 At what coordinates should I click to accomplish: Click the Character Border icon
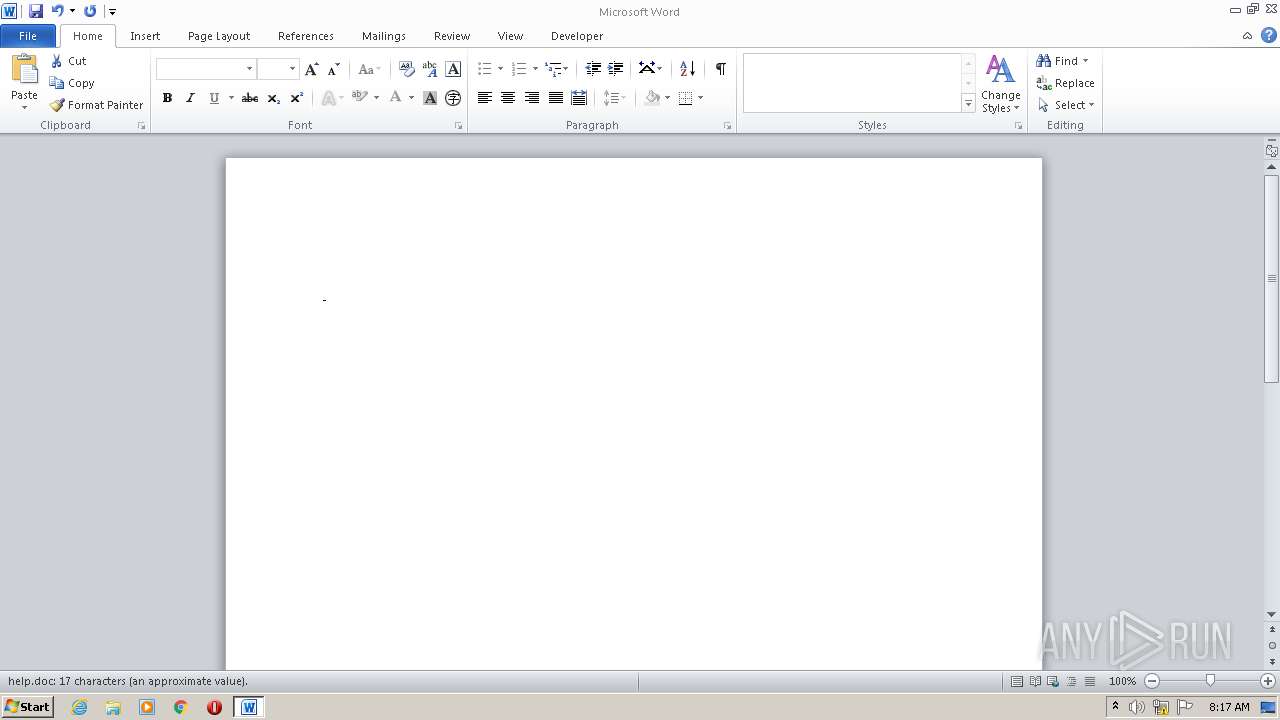tap(453, 69)
